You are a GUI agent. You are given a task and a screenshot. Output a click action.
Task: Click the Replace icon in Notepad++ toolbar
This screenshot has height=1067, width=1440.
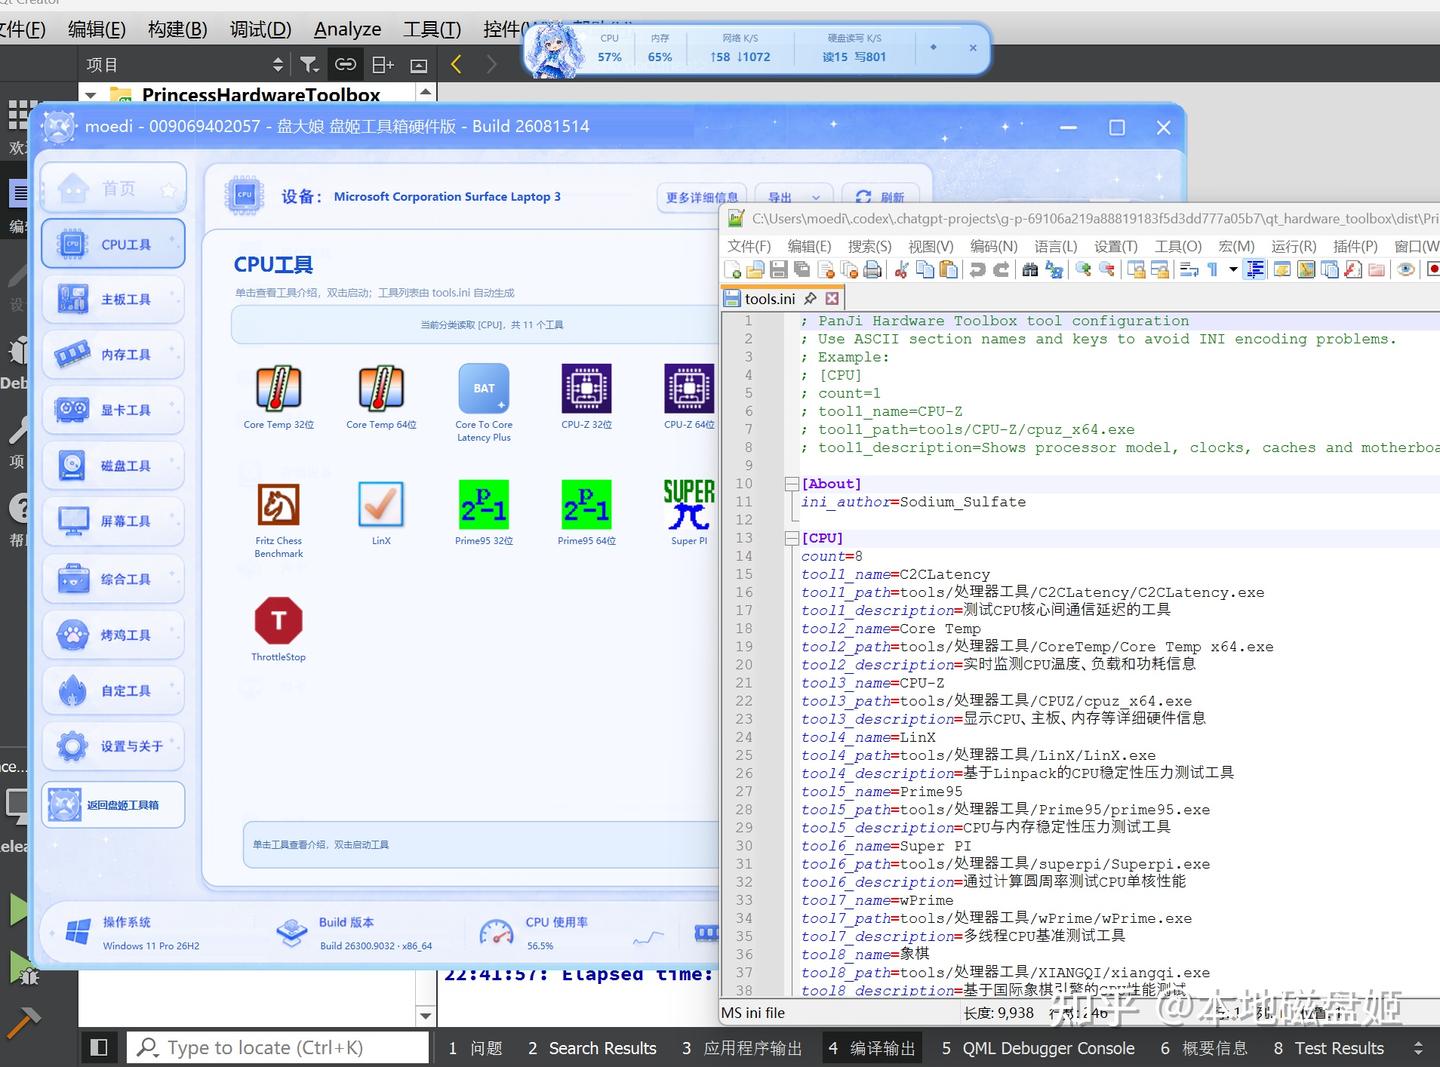pos(1054,269)
